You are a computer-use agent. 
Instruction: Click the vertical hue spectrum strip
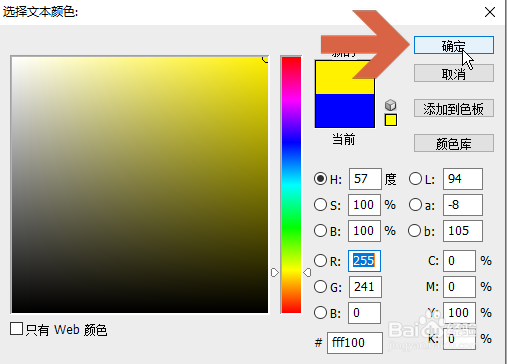[291, 185]
